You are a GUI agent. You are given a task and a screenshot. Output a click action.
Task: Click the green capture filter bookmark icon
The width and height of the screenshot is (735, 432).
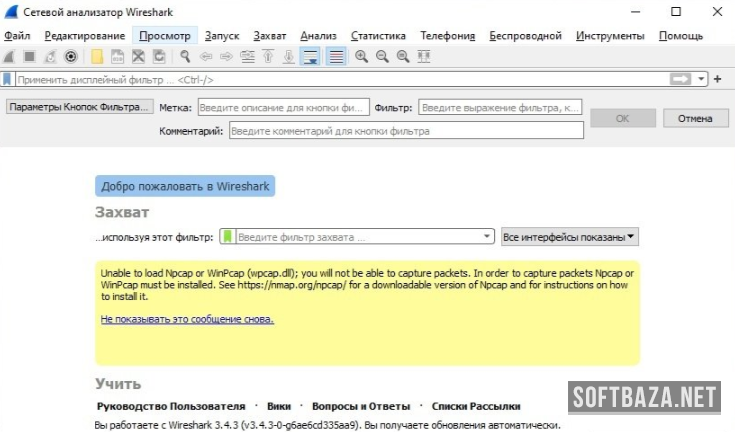pyautogui.click(x=228, y=237)
